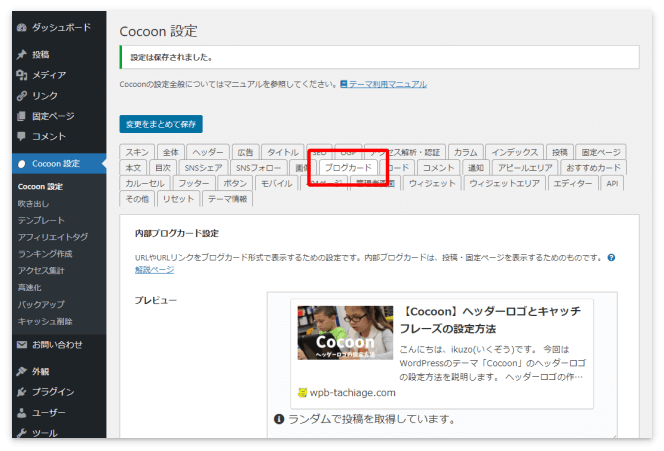664x451 pixels.
Task: Click the book icon before テーマ利用マニュアル
Action: [344, 84]
